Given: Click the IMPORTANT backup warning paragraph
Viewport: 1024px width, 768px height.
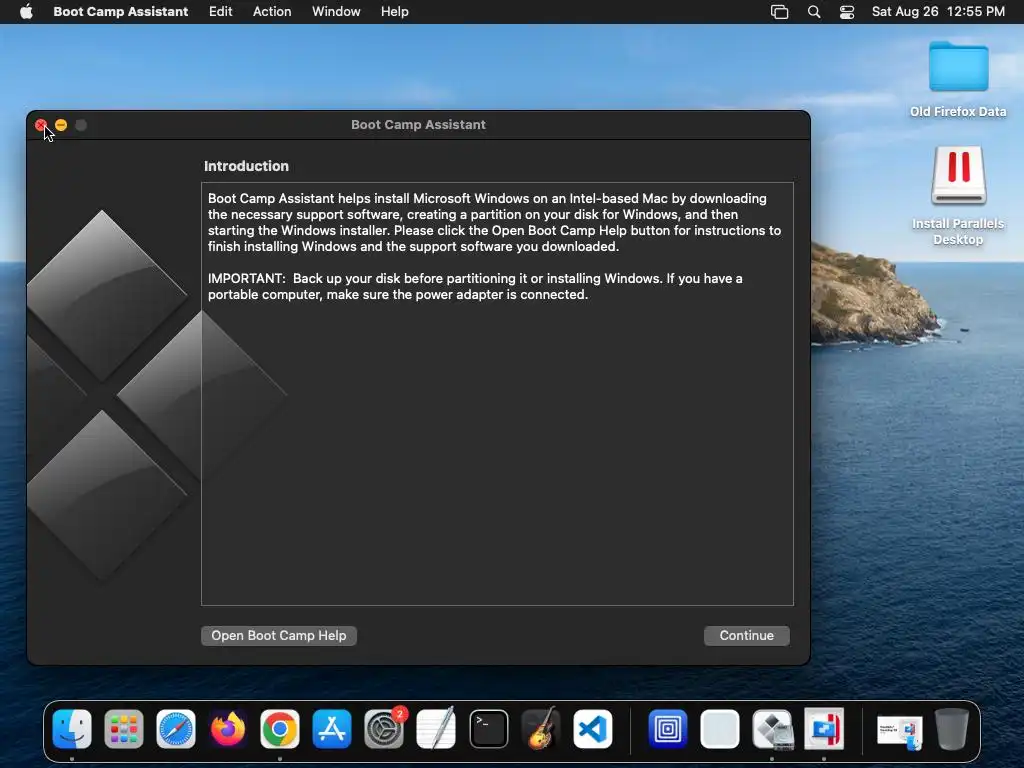Looking at the screenshot, I should click(475, 286).
